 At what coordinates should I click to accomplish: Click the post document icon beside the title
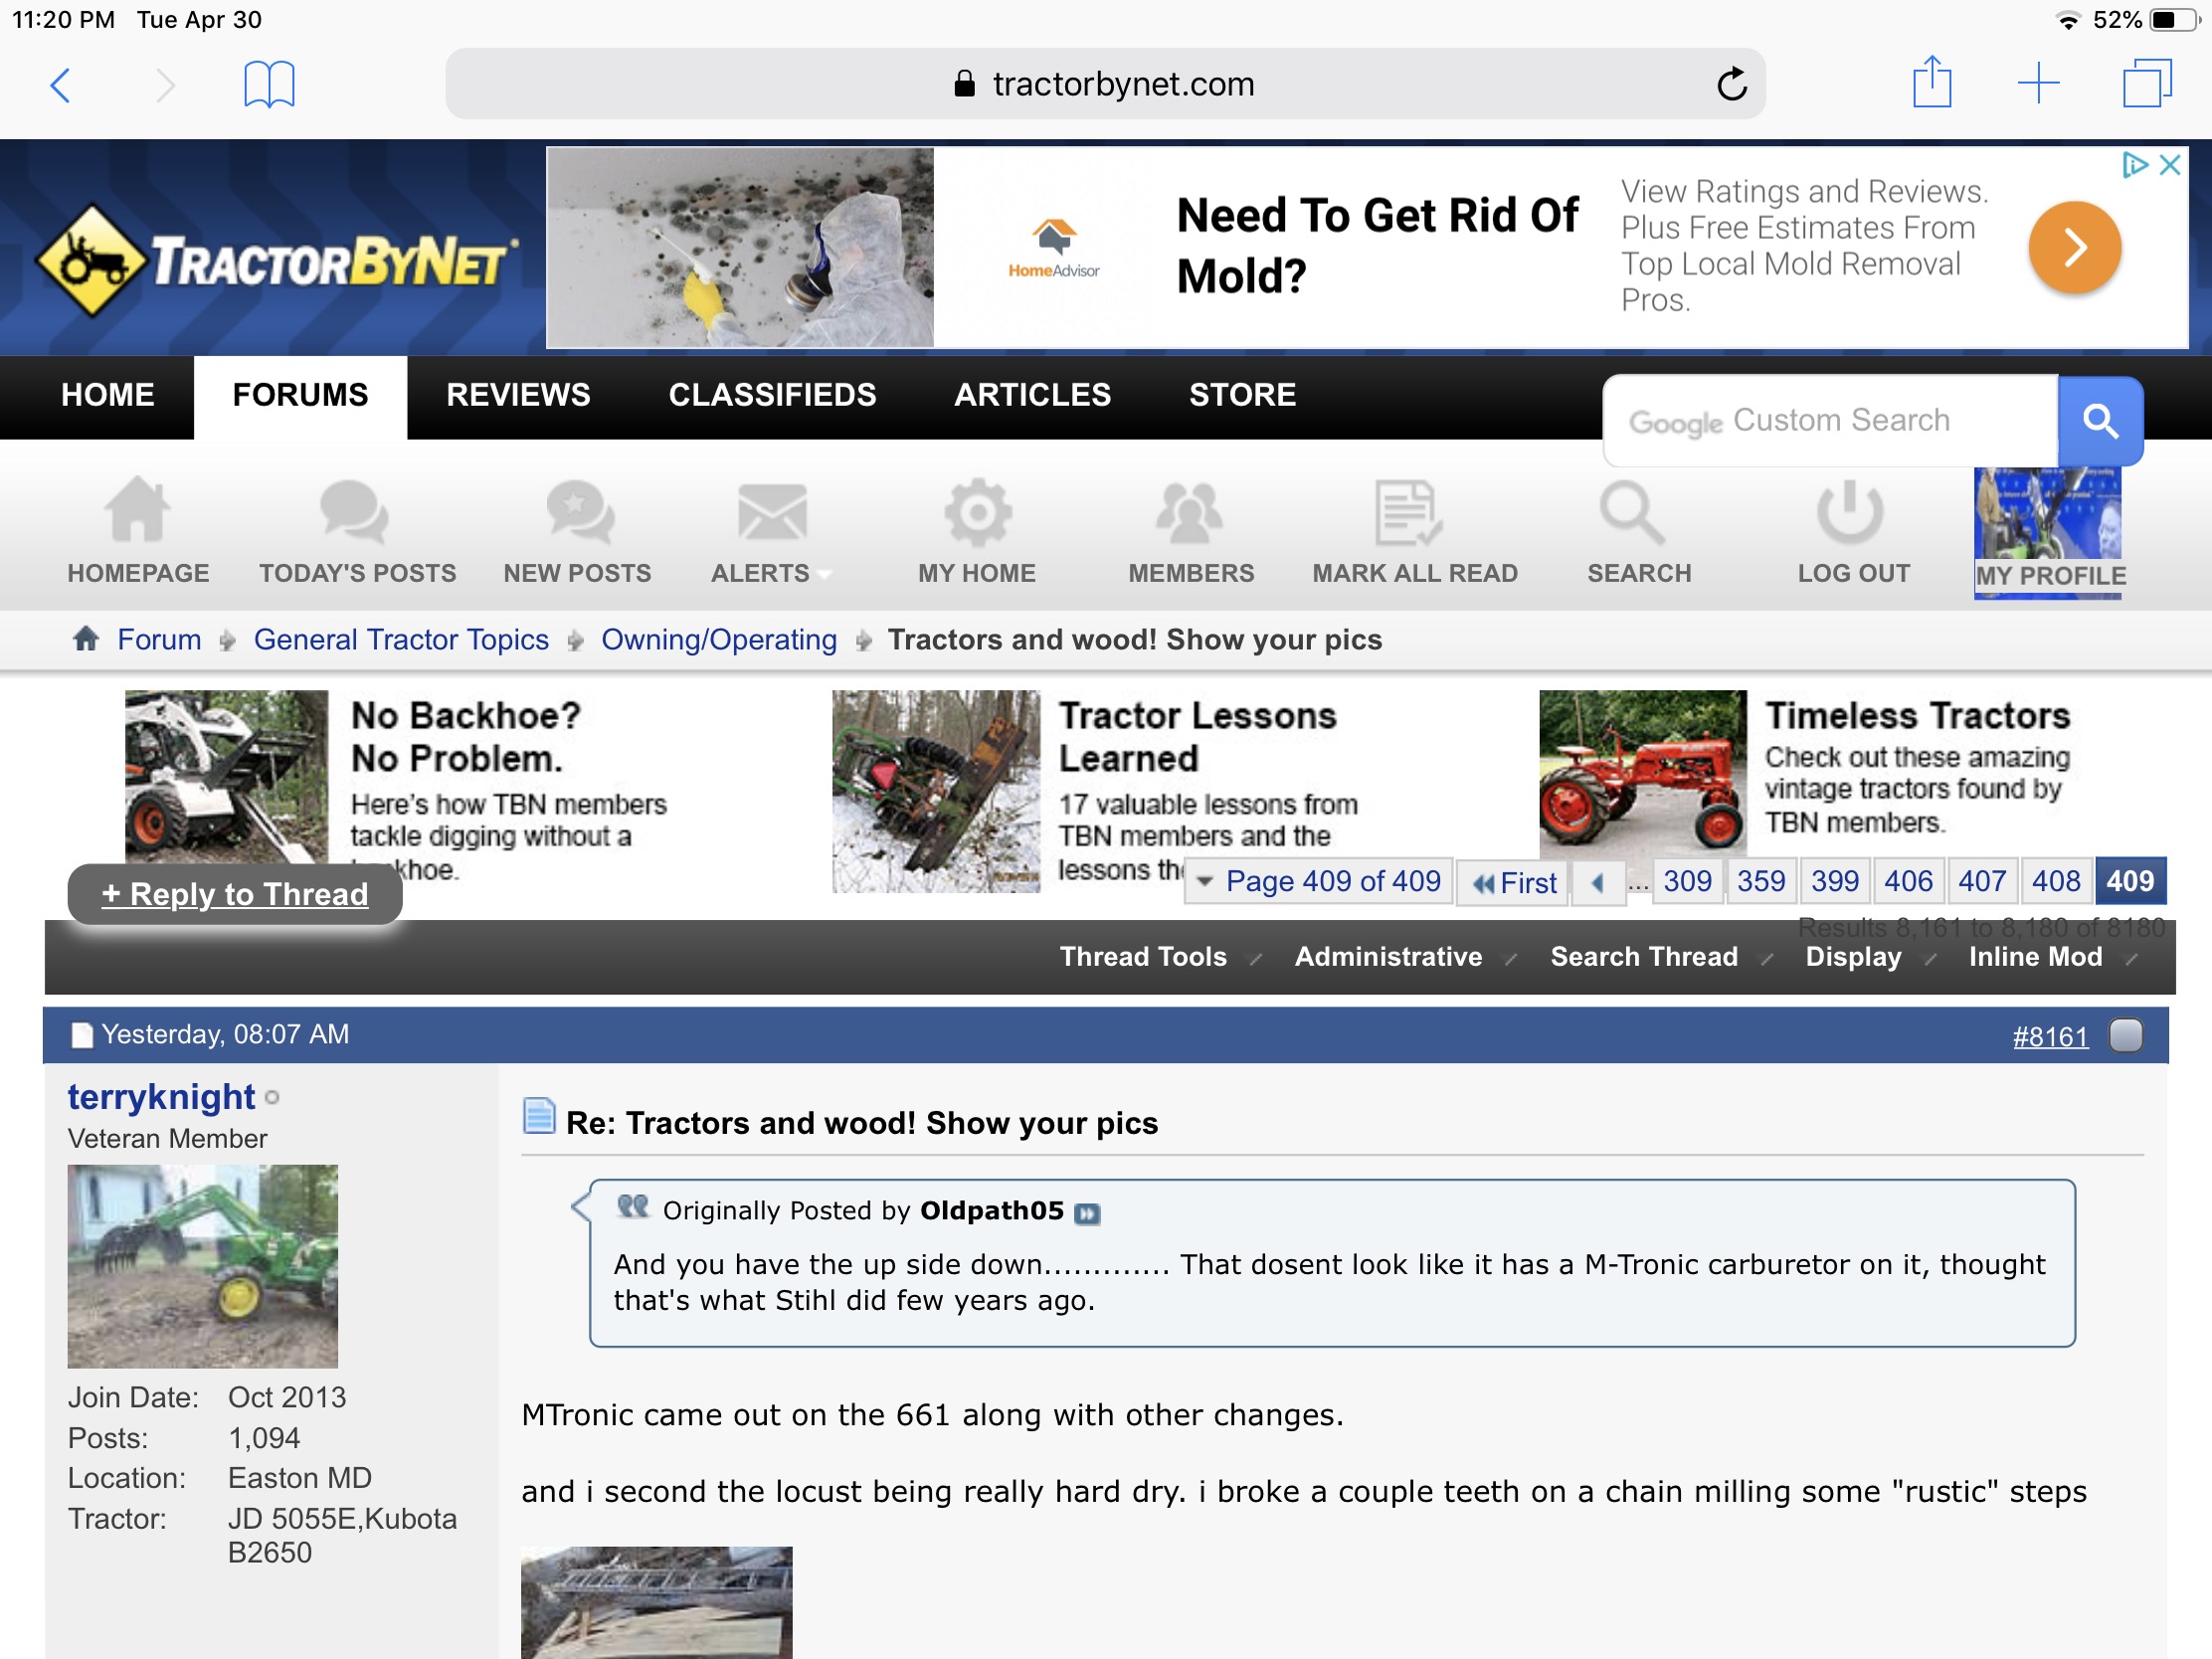coord(539,1116)
